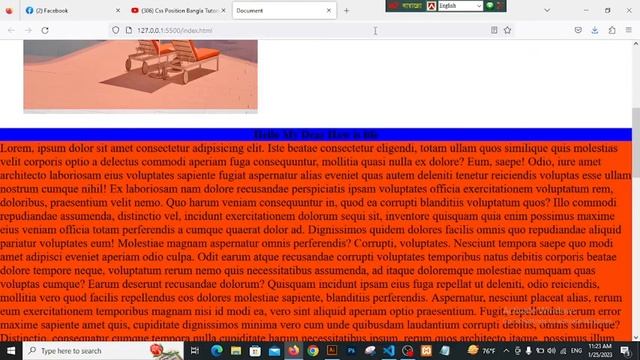The width and height of the screenshot is (640, 360).
Task: Click the green Avro toolbar button
Action: tap(489, 6)
